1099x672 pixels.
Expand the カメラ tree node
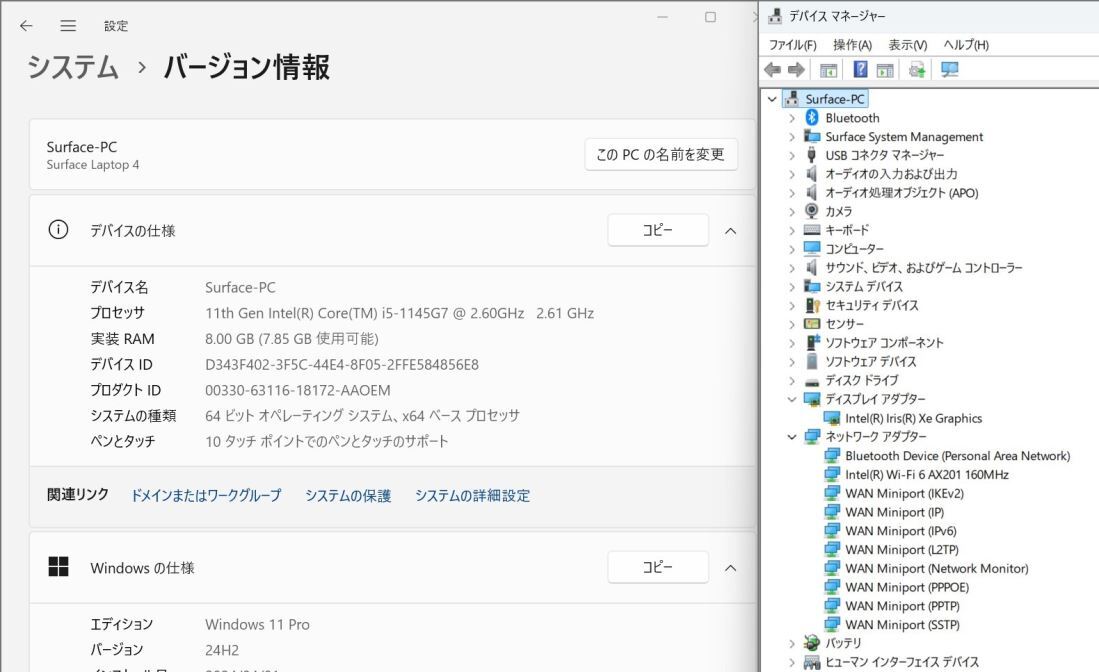pos(792,212)
